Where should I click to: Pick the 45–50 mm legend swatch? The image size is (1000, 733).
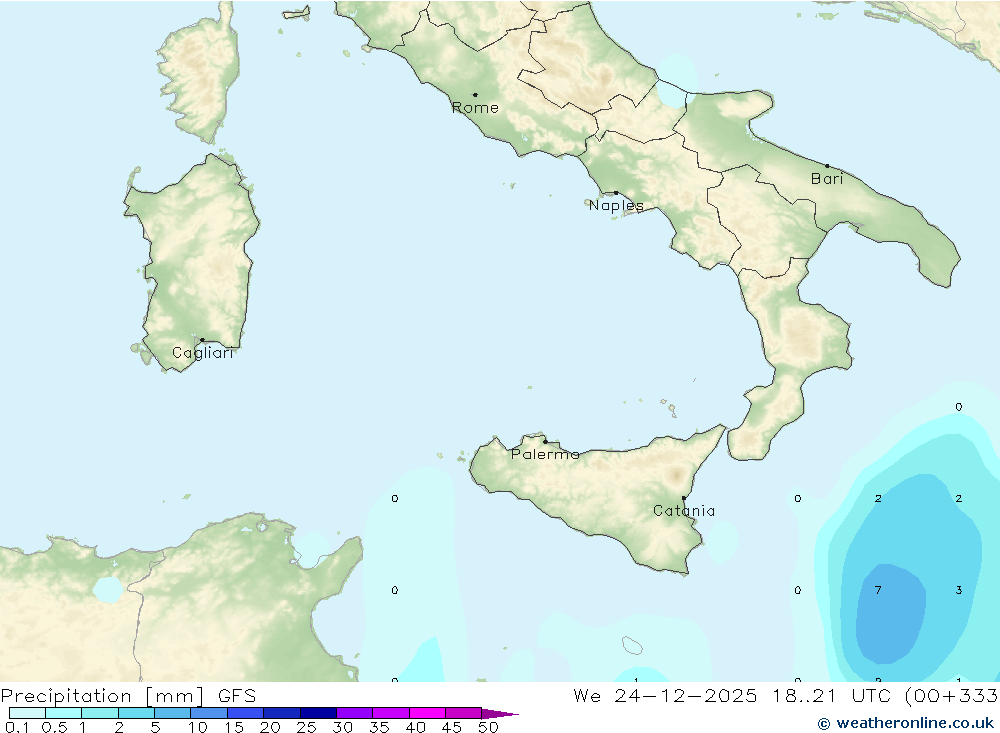pos(464,713)
